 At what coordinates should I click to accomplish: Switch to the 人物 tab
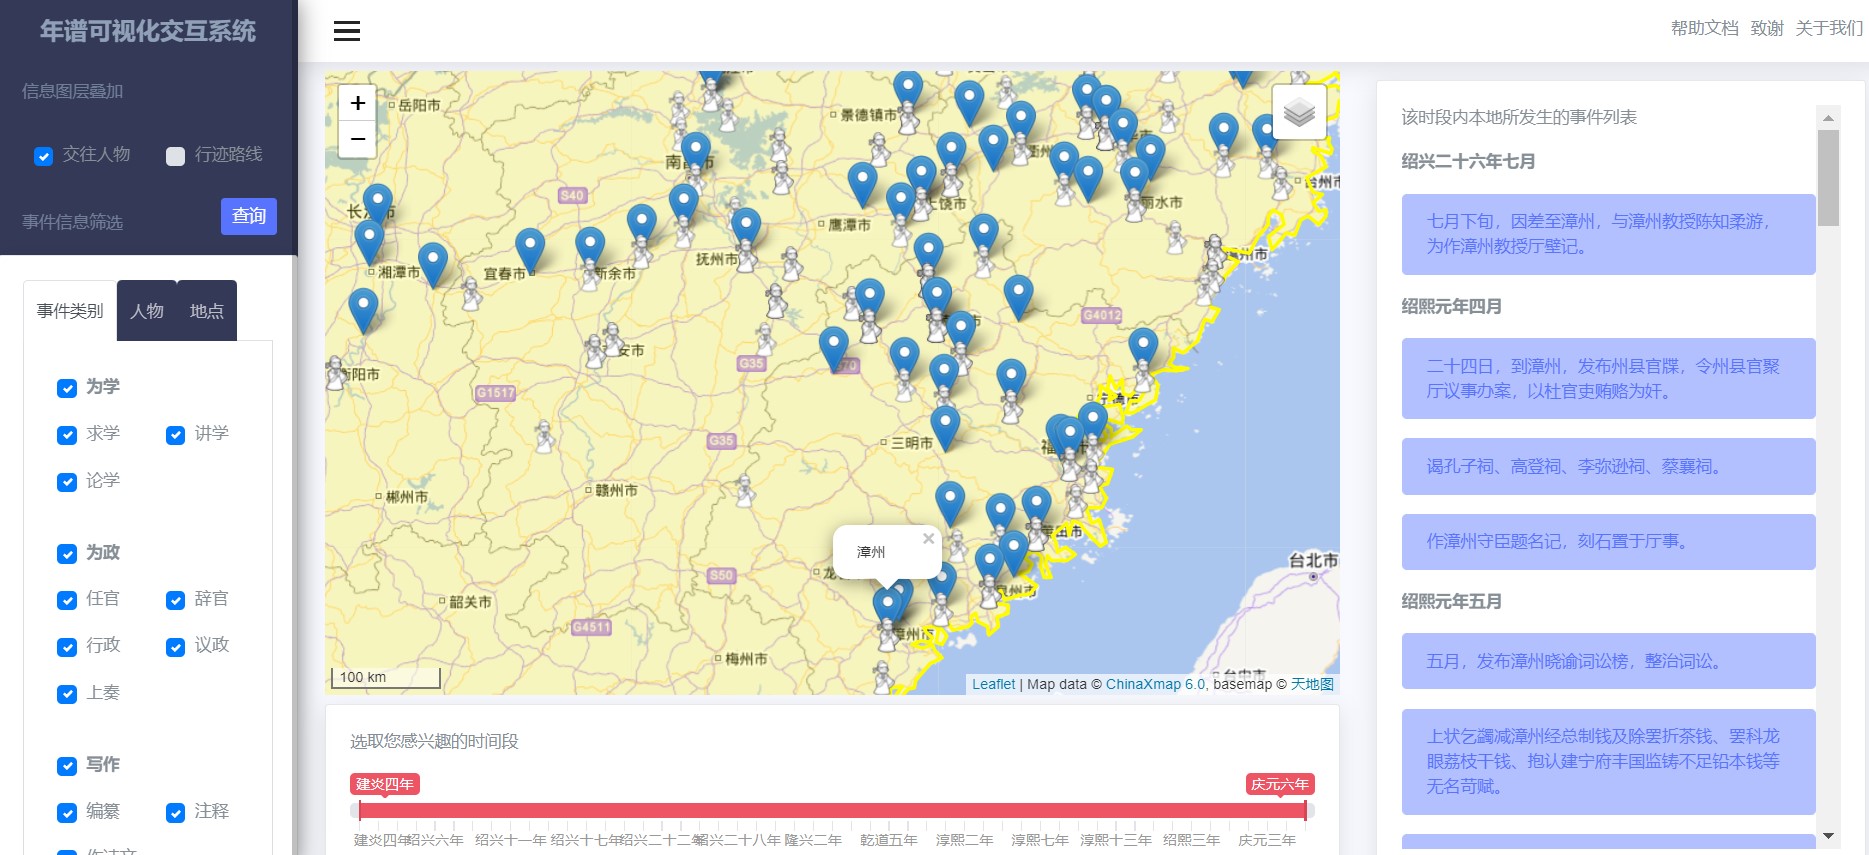pos(147,311)
